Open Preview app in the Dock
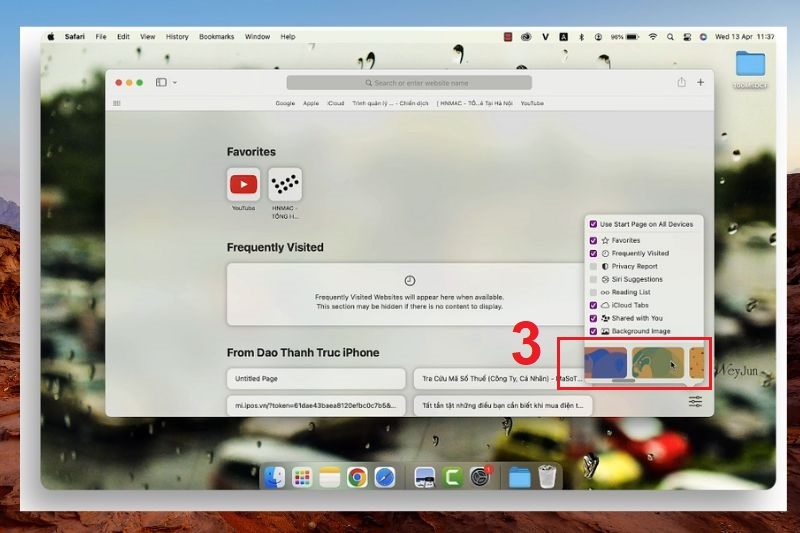Screen dimensions: 800x533 (x=424, y=478)
